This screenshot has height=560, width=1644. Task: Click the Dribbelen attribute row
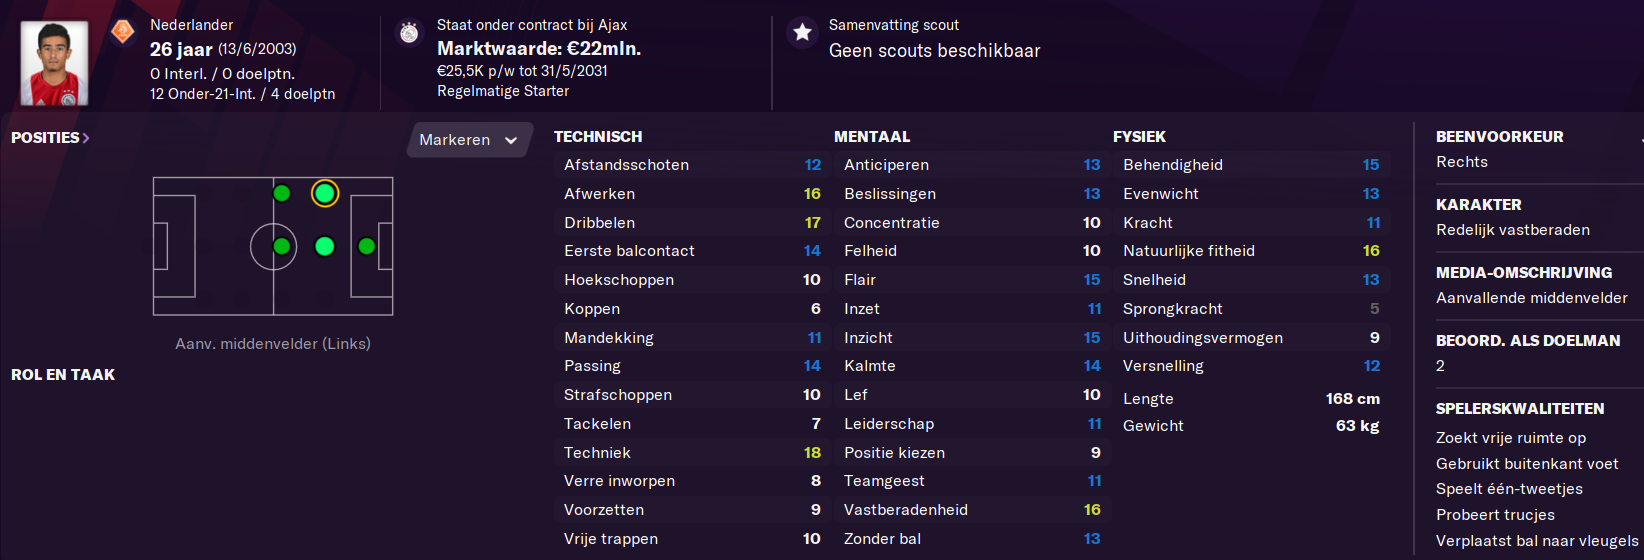point(692,223)
